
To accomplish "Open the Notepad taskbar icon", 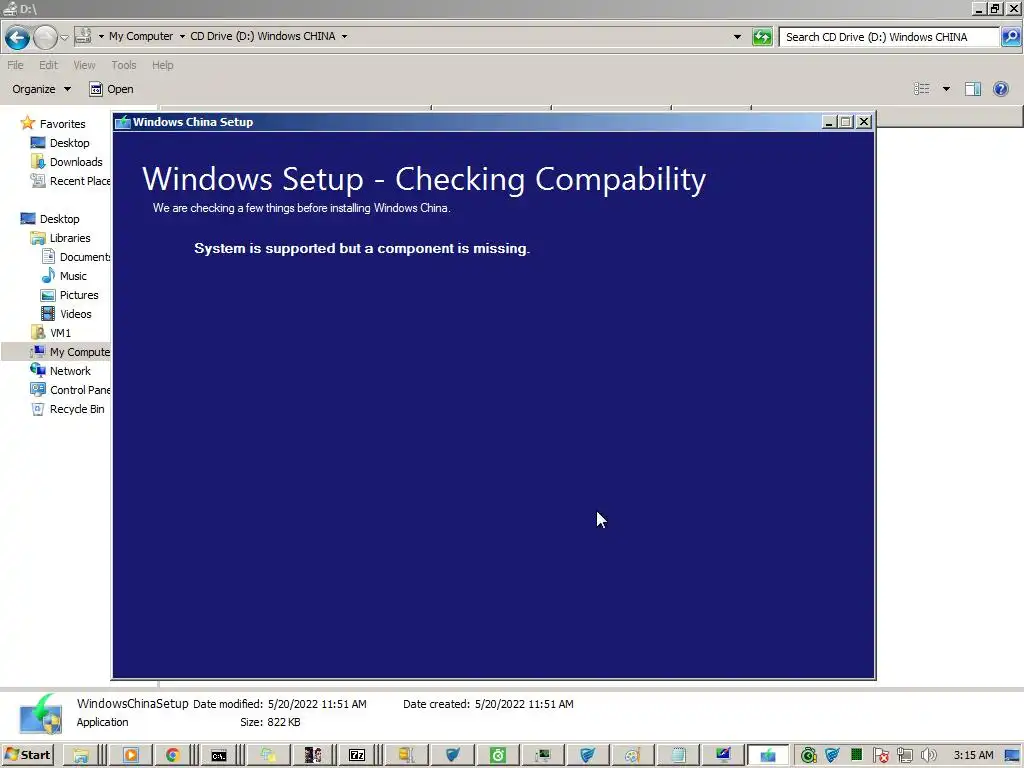I will (x=678, y=756).
